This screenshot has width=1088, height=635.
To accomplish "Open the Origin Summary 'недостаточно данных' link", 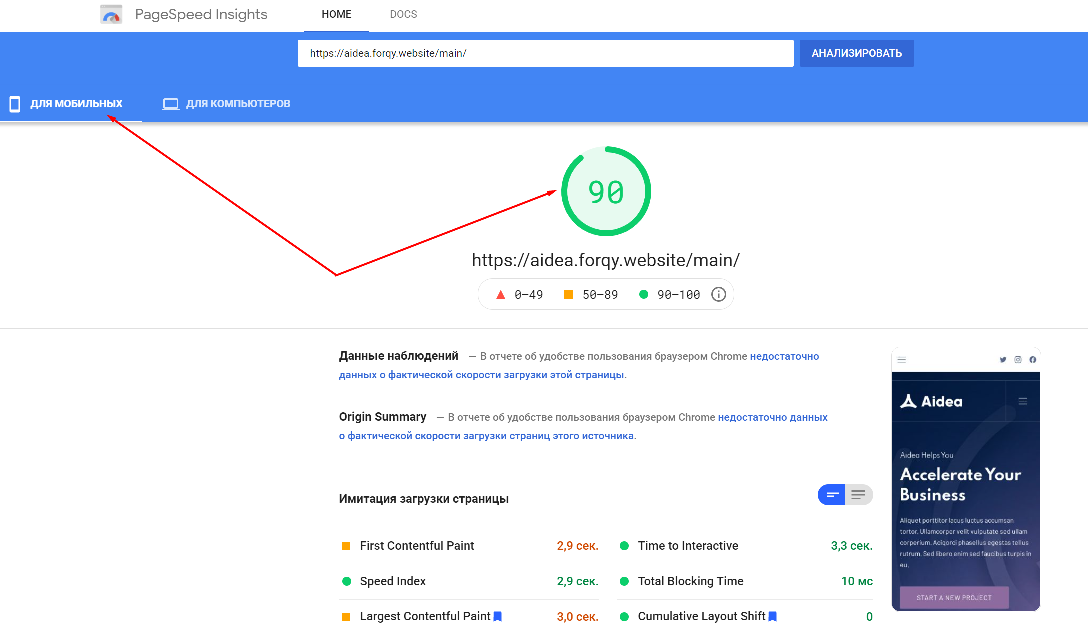I will [772, 417].
